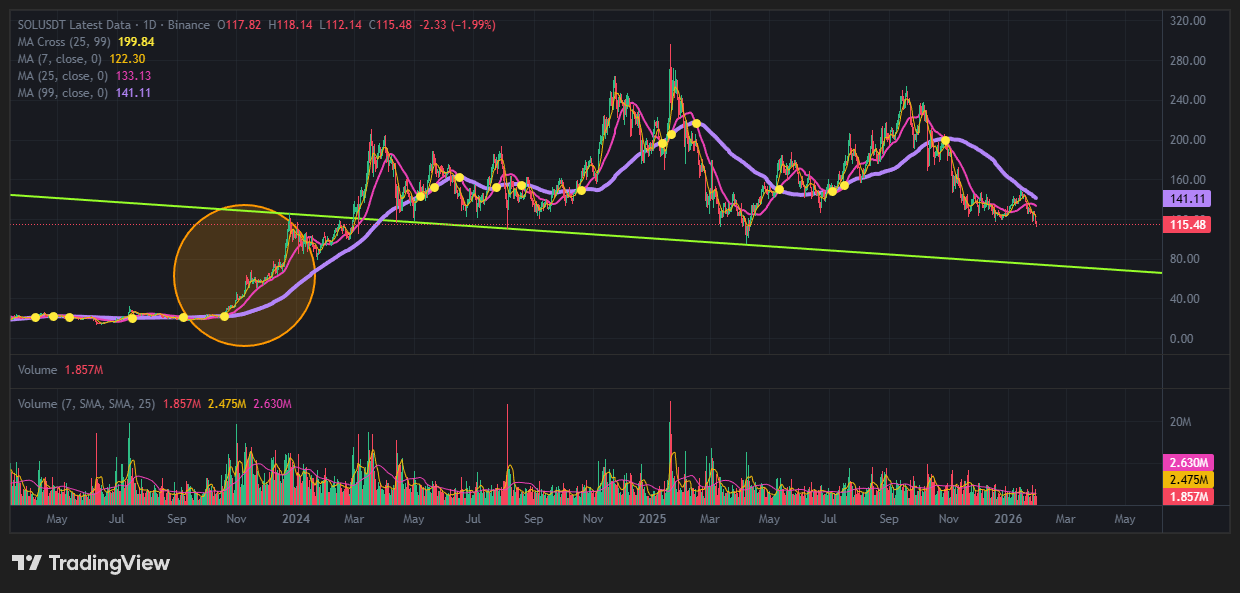Click the 2025 label on time axis
The height and width of the screenshot is (593, 1240).
tap(653, 519)
